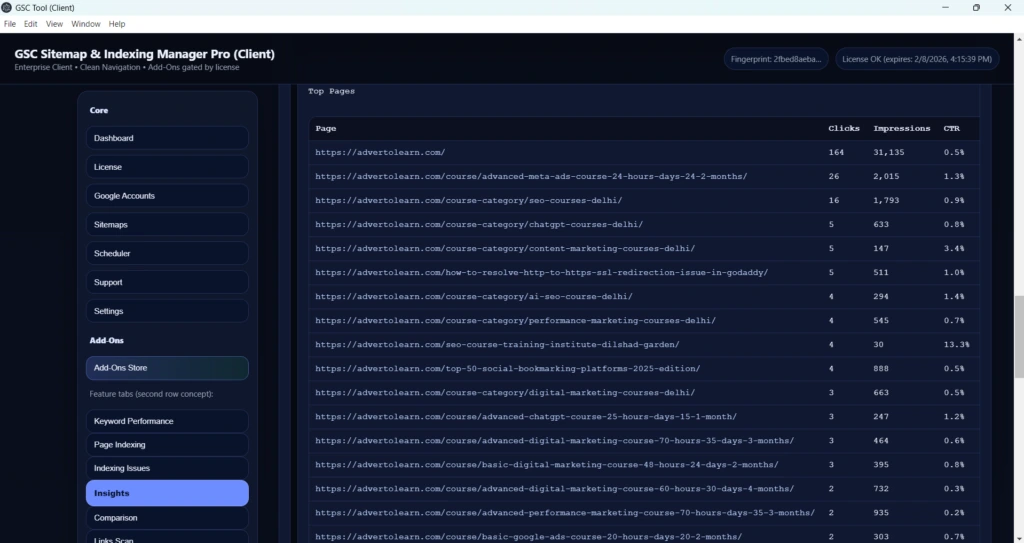This screenshot has height=543, width=1024.
Task: Switch to Indexing Issues tab
Action: point(167,468)
